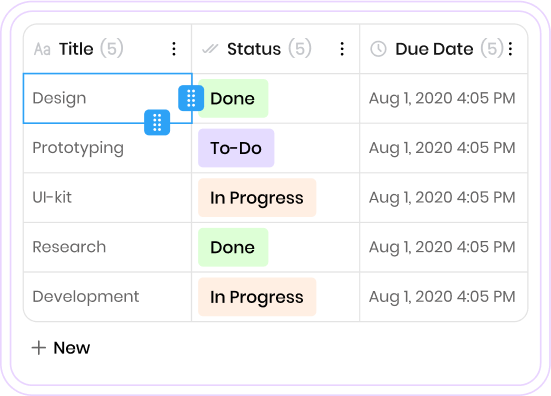Open the Done status tag for Design
The image size is (551, 396).
tap(233, 98)
